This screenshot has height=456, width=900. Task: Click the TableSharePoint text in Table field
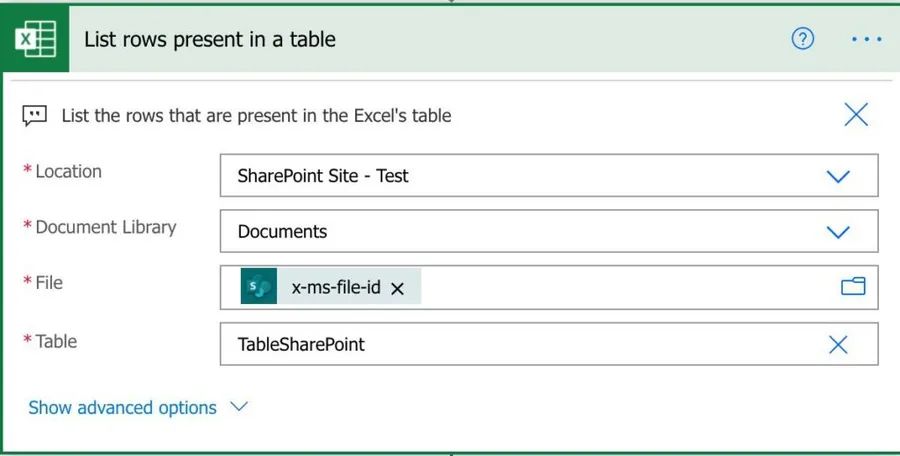(x=301, y=344)
